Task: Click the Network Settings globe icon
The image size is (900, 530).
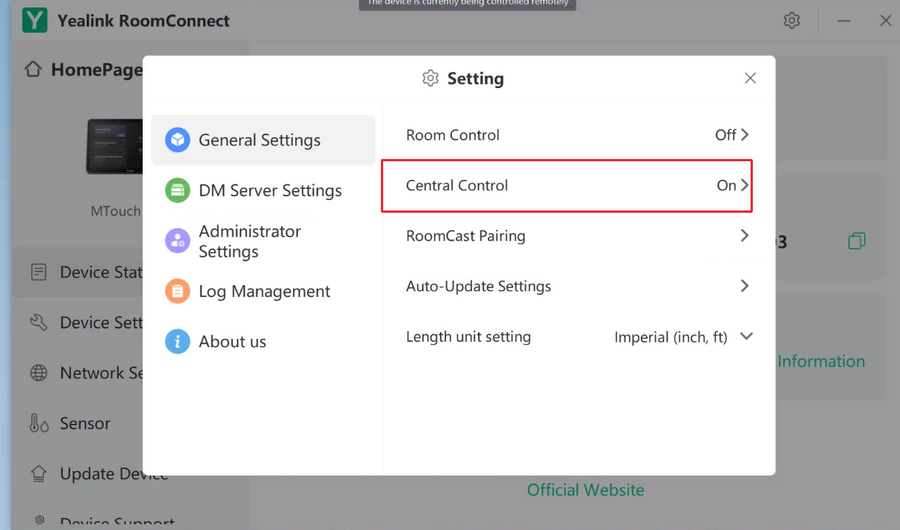Action: coord(38,373)
